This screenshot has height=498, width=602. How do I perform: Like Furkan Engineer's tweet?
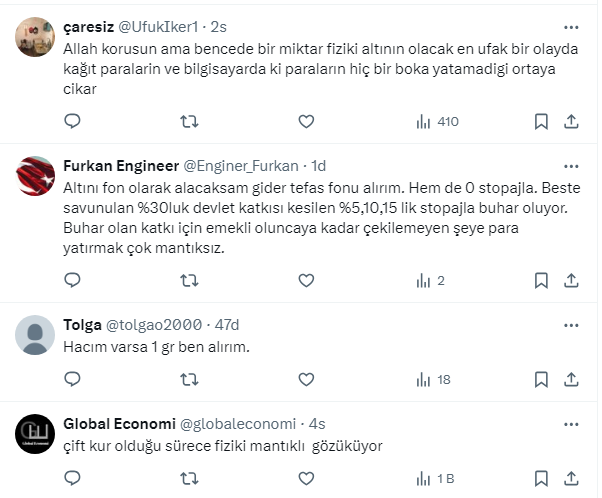pyautogui.click(x=305, y=281)
